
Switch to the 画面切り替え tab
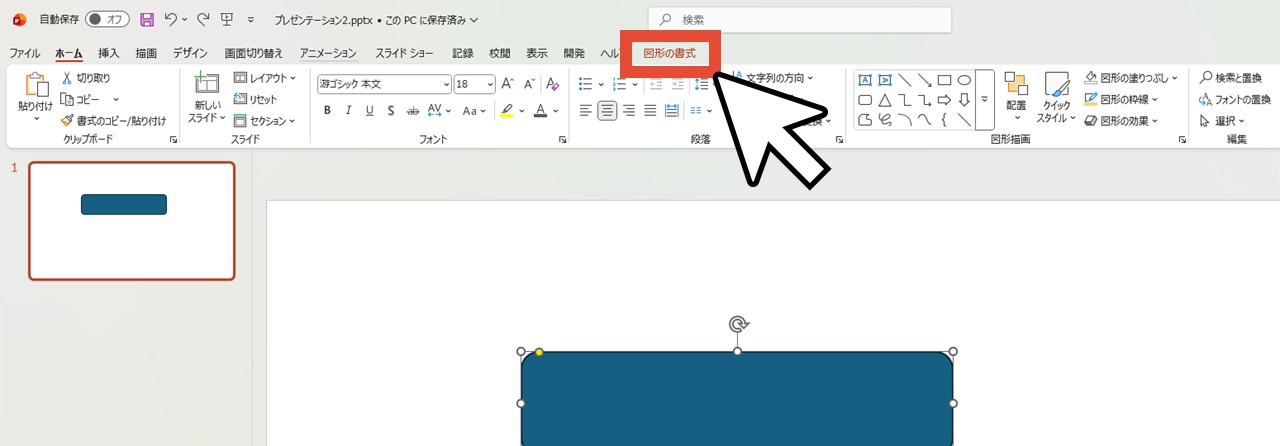pyautogui.click(x=254, y=53)
